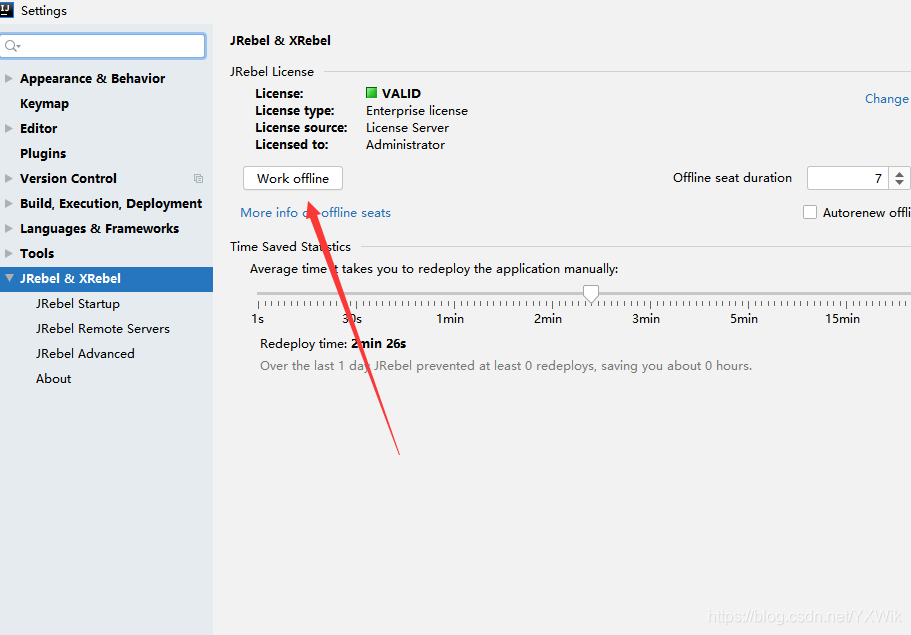Click the Offline seat duration label
Viewport: 911px width, 635px height.
732,178
